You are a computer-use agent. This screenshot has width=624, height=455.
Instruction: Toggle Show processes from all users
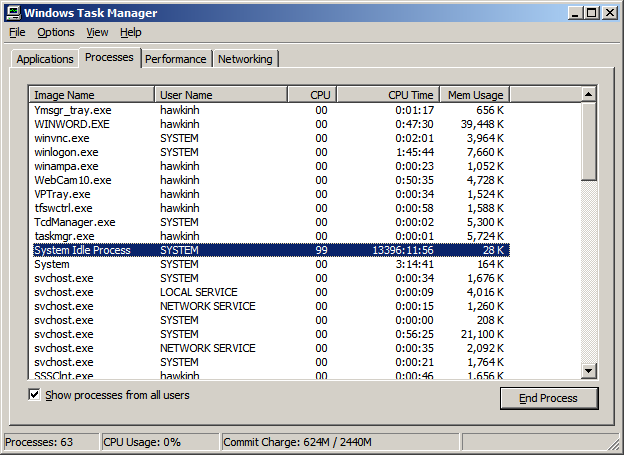coord(35,395)
